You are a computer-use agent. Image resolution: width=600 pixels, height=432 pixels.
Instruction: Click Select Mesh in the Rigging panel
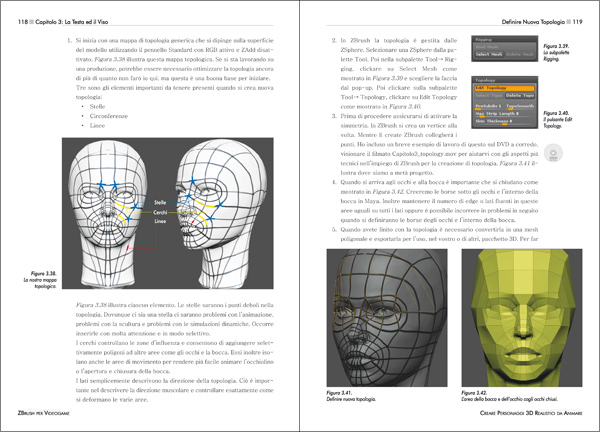point(489,54)
